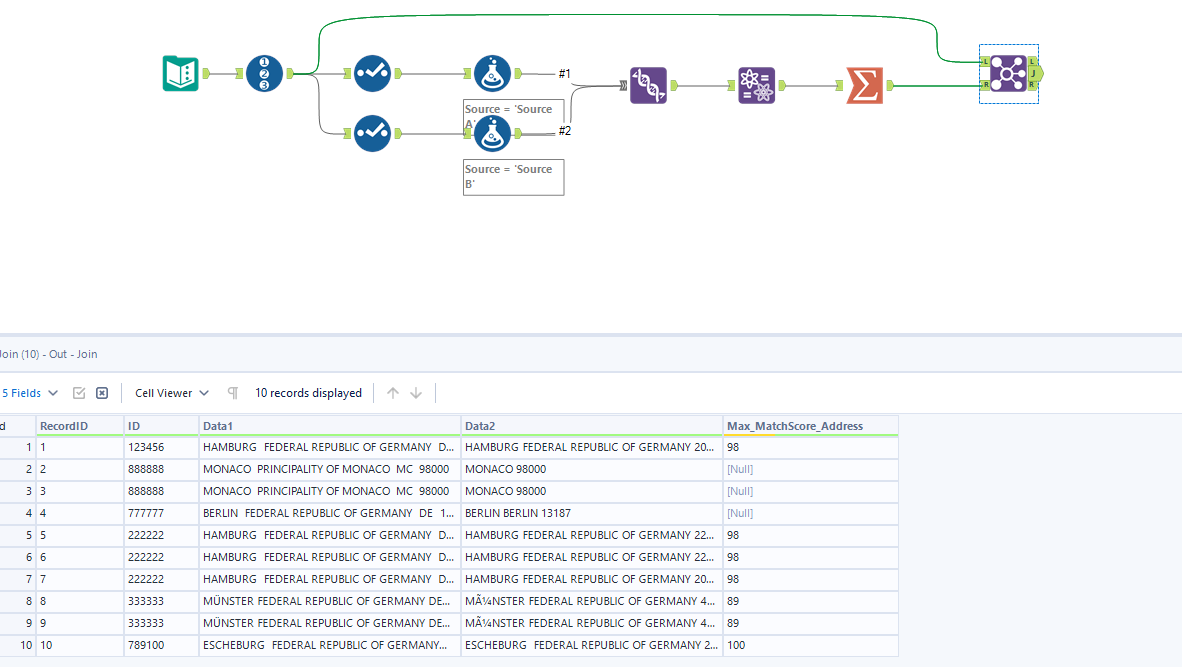The width and height of the screenshot is (1182, 667).
Task: Click the lower blue checkmark tool
Action: 372,133
